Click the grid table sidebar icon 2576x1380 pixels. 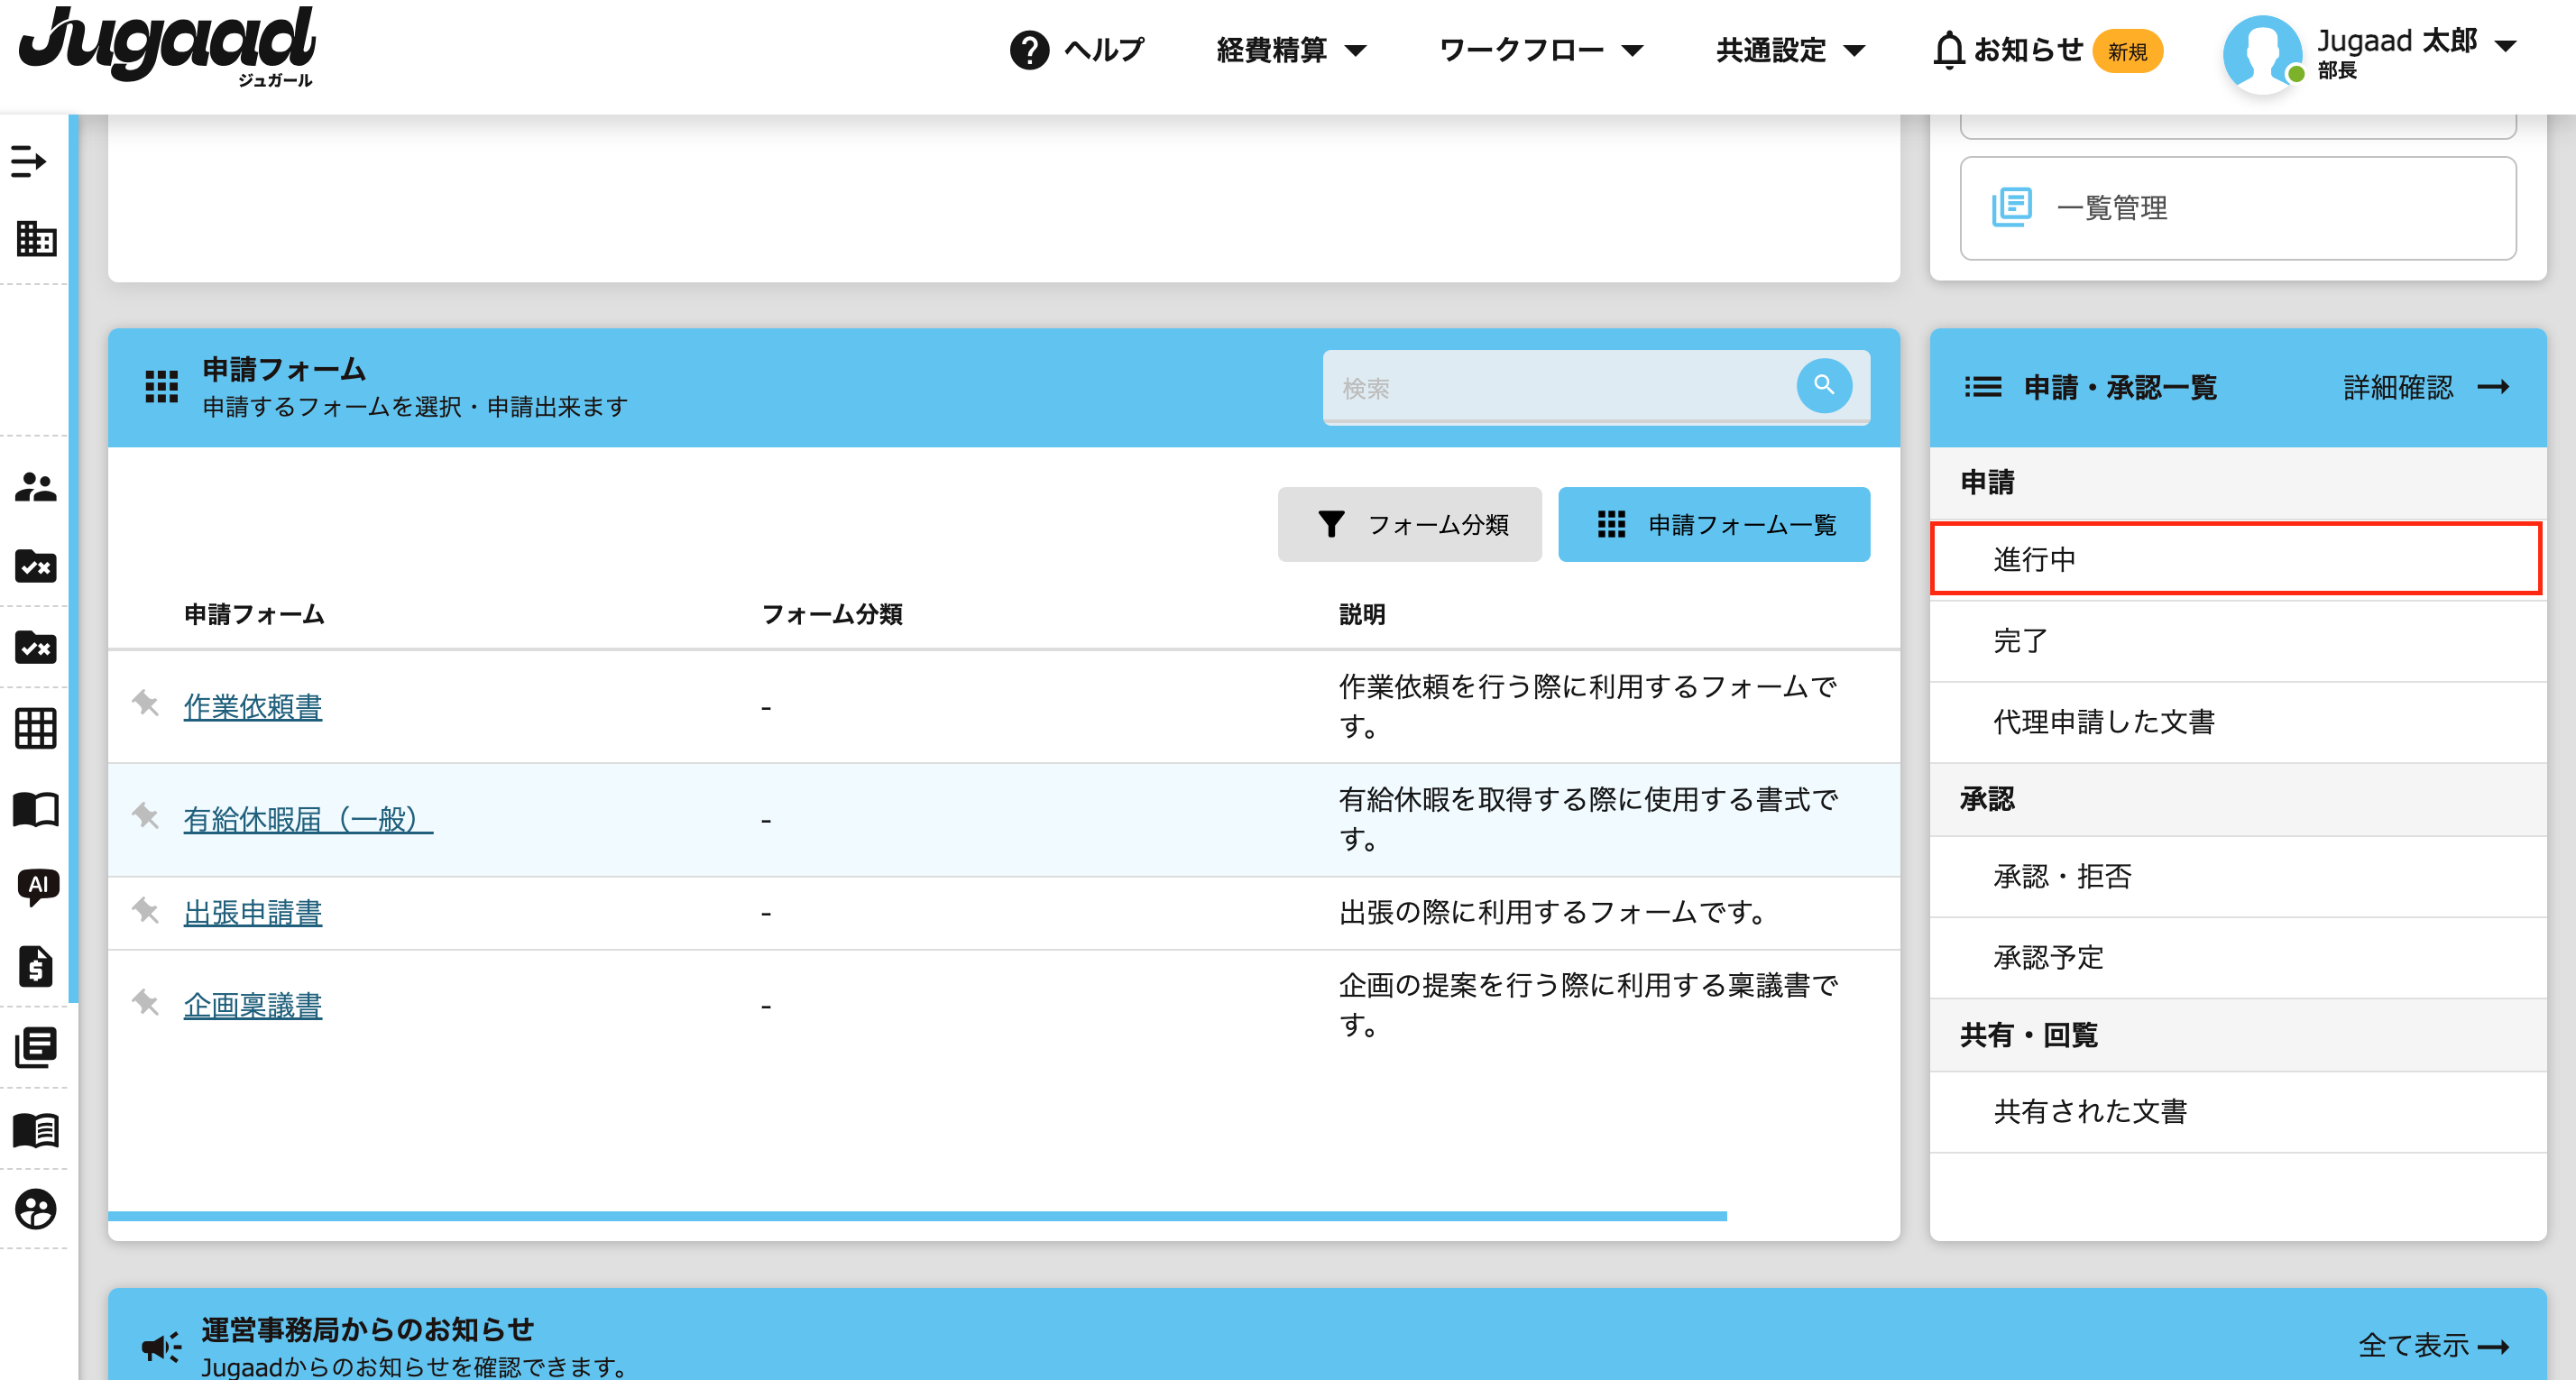pyautogui.click(x=35, y=728)
